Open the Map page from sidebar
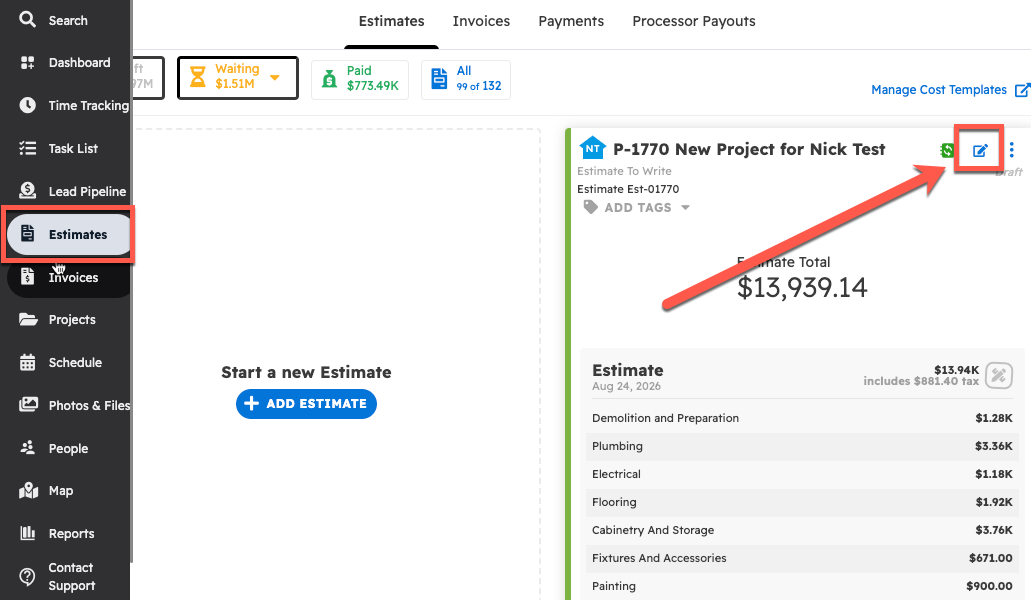This screenshot has width=1031, height=600. 60,491
